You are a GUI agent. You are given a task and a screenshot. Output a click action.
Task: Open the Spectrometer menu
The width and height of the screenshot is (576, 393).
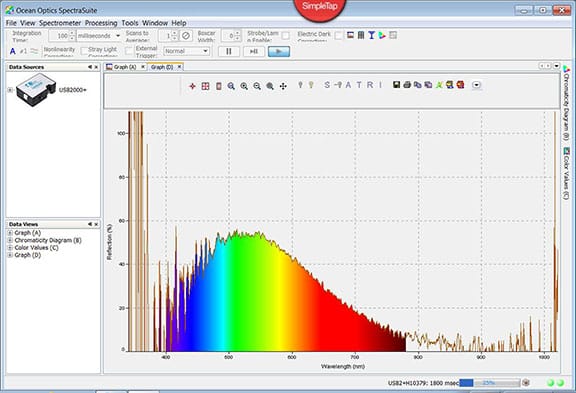(x=60, y=23)
